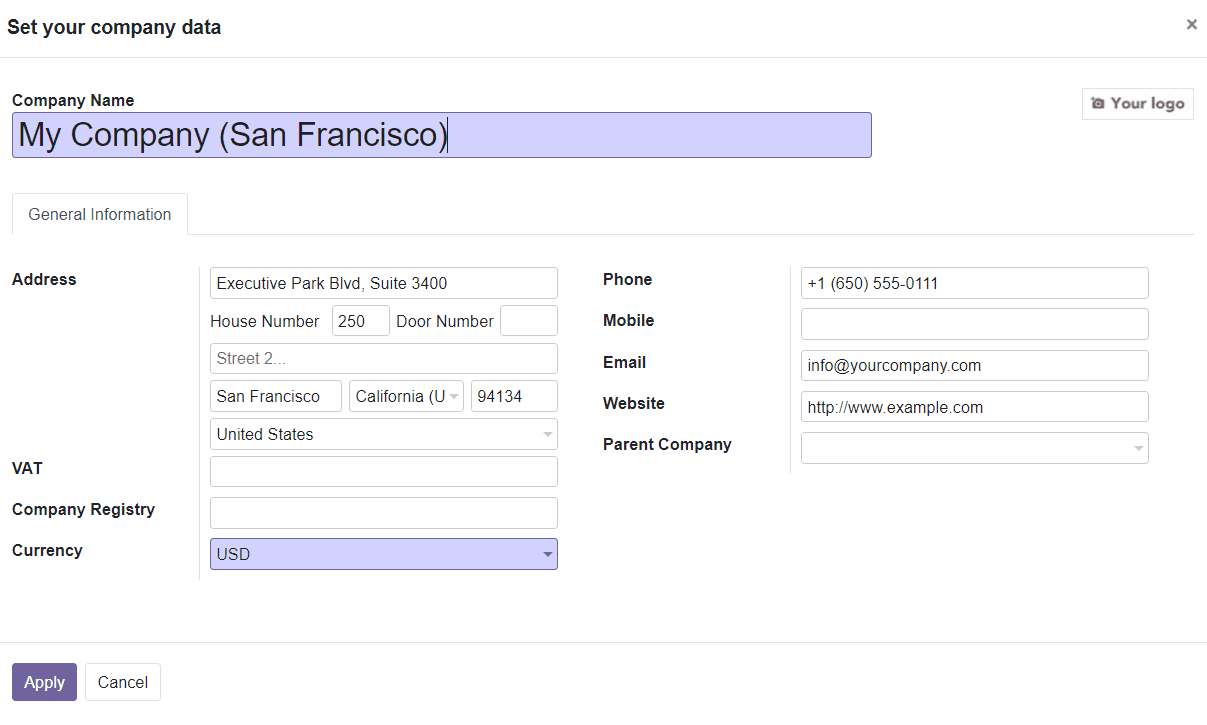Click the Executive Park Blvd address field
Image resolution: width=1207 pixels, height=725 pixels.
pos(383,283)
